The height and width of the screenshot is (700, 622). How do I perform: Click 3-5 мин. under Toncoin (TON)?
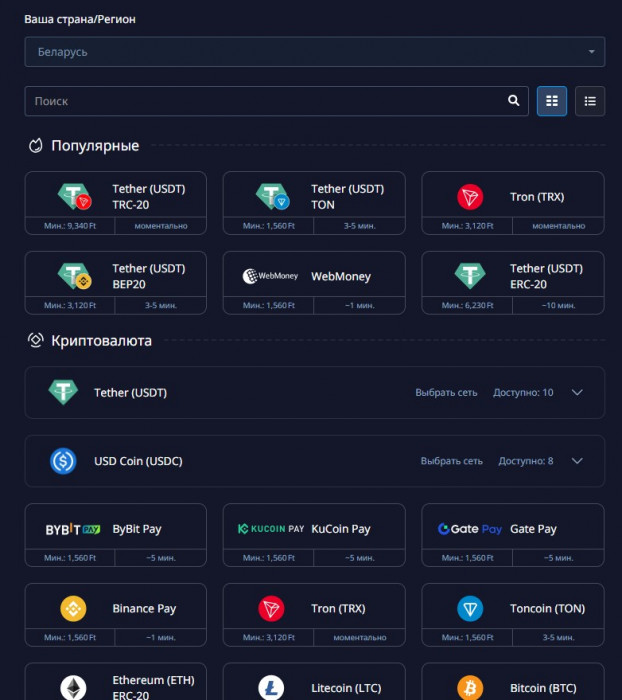pos(558,638)
